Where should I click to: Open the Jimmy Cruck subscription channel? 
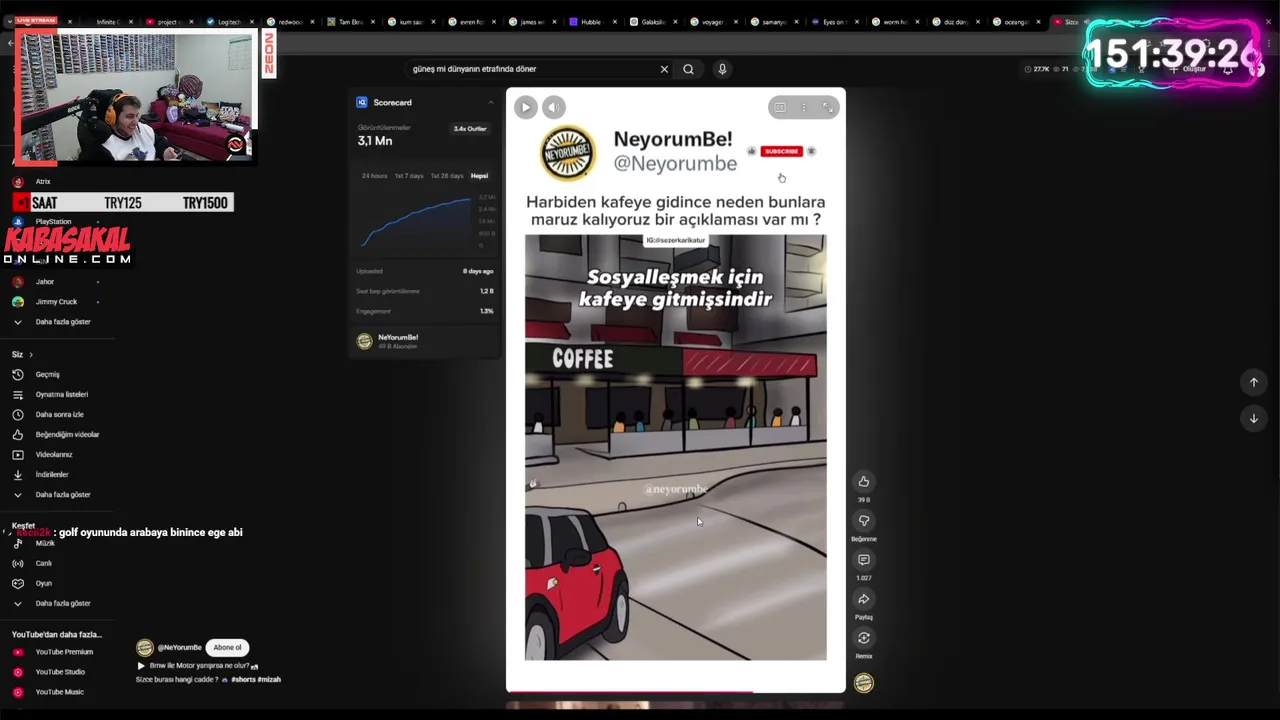coord(56,302)
